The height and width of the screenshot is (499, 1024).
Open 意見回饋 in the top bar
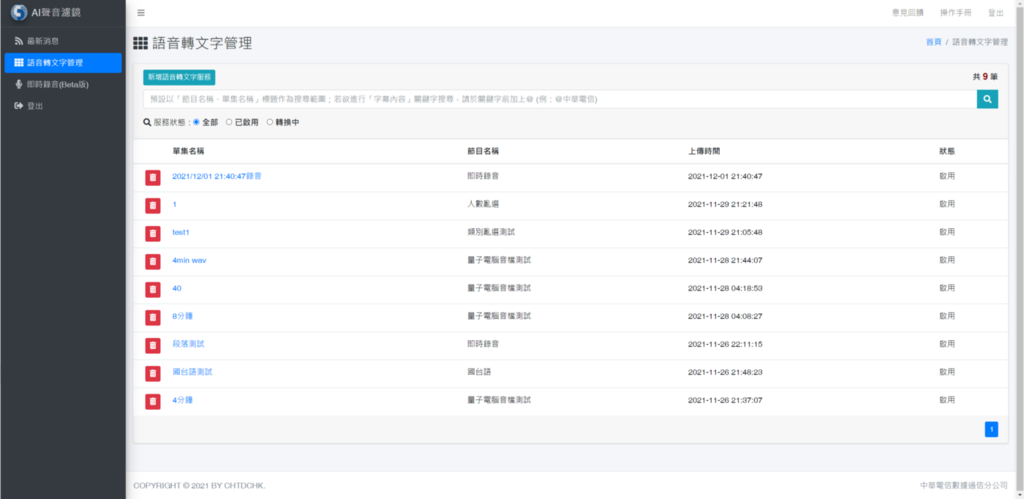908,13
